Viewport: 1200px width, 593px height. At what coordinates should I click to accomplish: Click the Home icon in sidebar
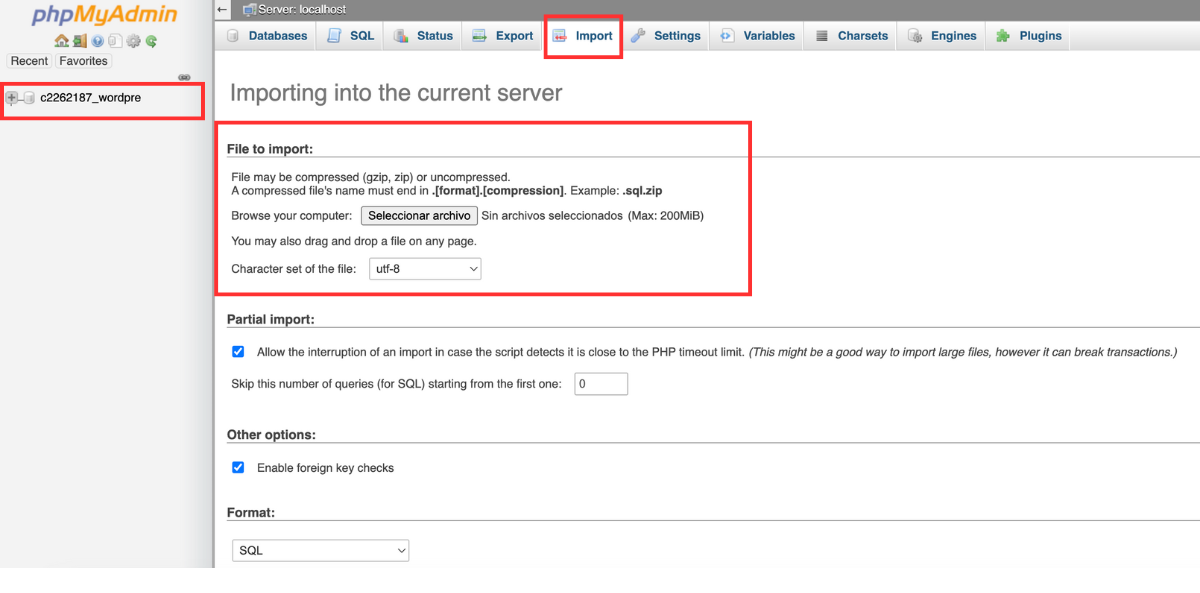pos(61,41)
